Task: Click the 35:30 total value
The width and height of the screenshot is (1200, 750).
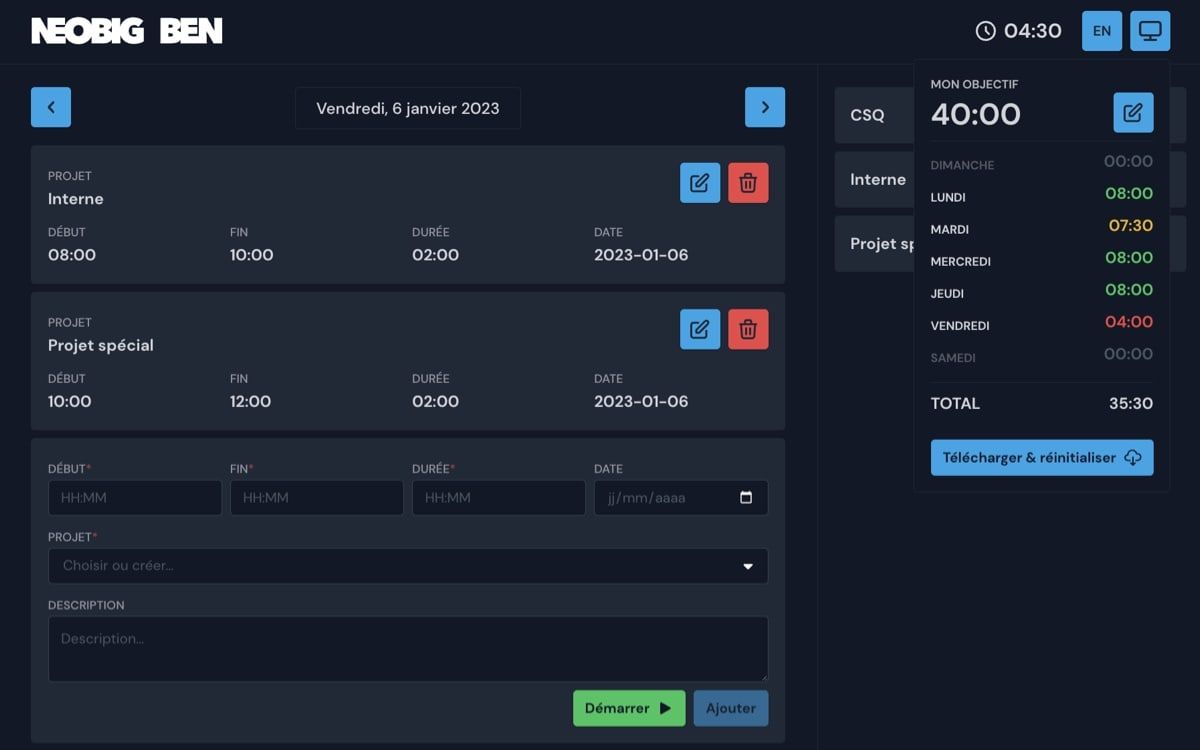Action: (x=1131, y=404)
